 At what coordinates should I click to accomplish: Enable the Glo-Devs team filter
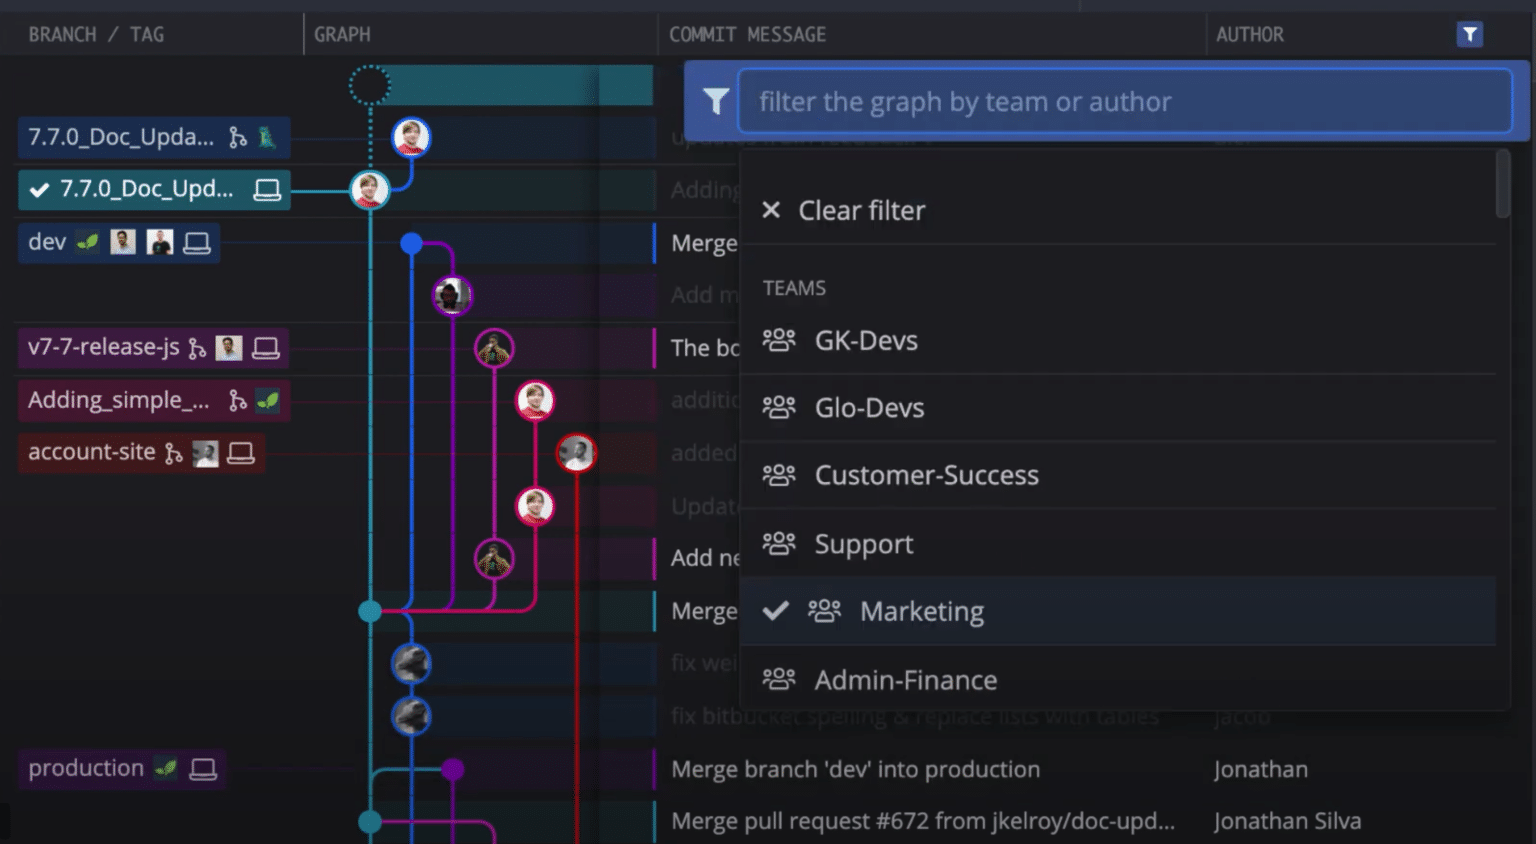coord(868,407)
